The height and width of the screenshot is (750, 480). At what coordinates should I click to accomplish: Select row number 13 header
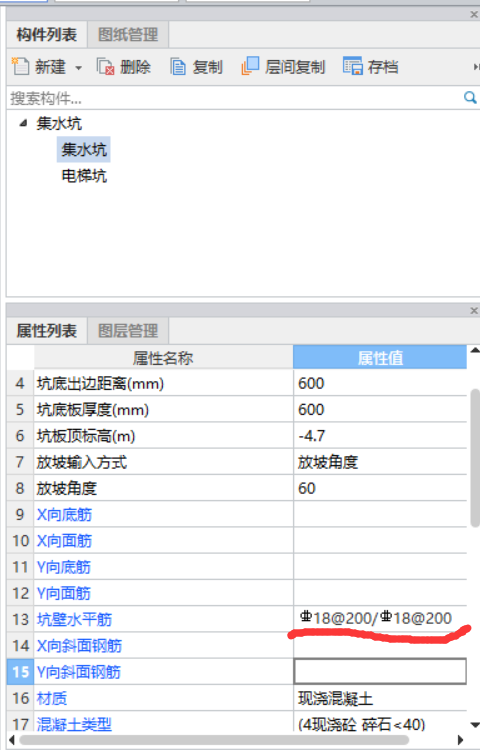pos(20,619)
